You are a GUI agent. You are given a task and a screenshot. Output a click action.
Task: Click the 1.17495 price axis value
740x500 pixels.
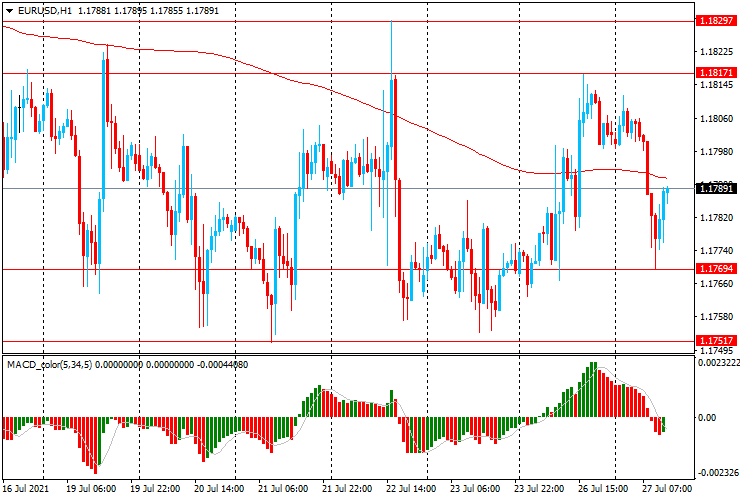(716, 351)
